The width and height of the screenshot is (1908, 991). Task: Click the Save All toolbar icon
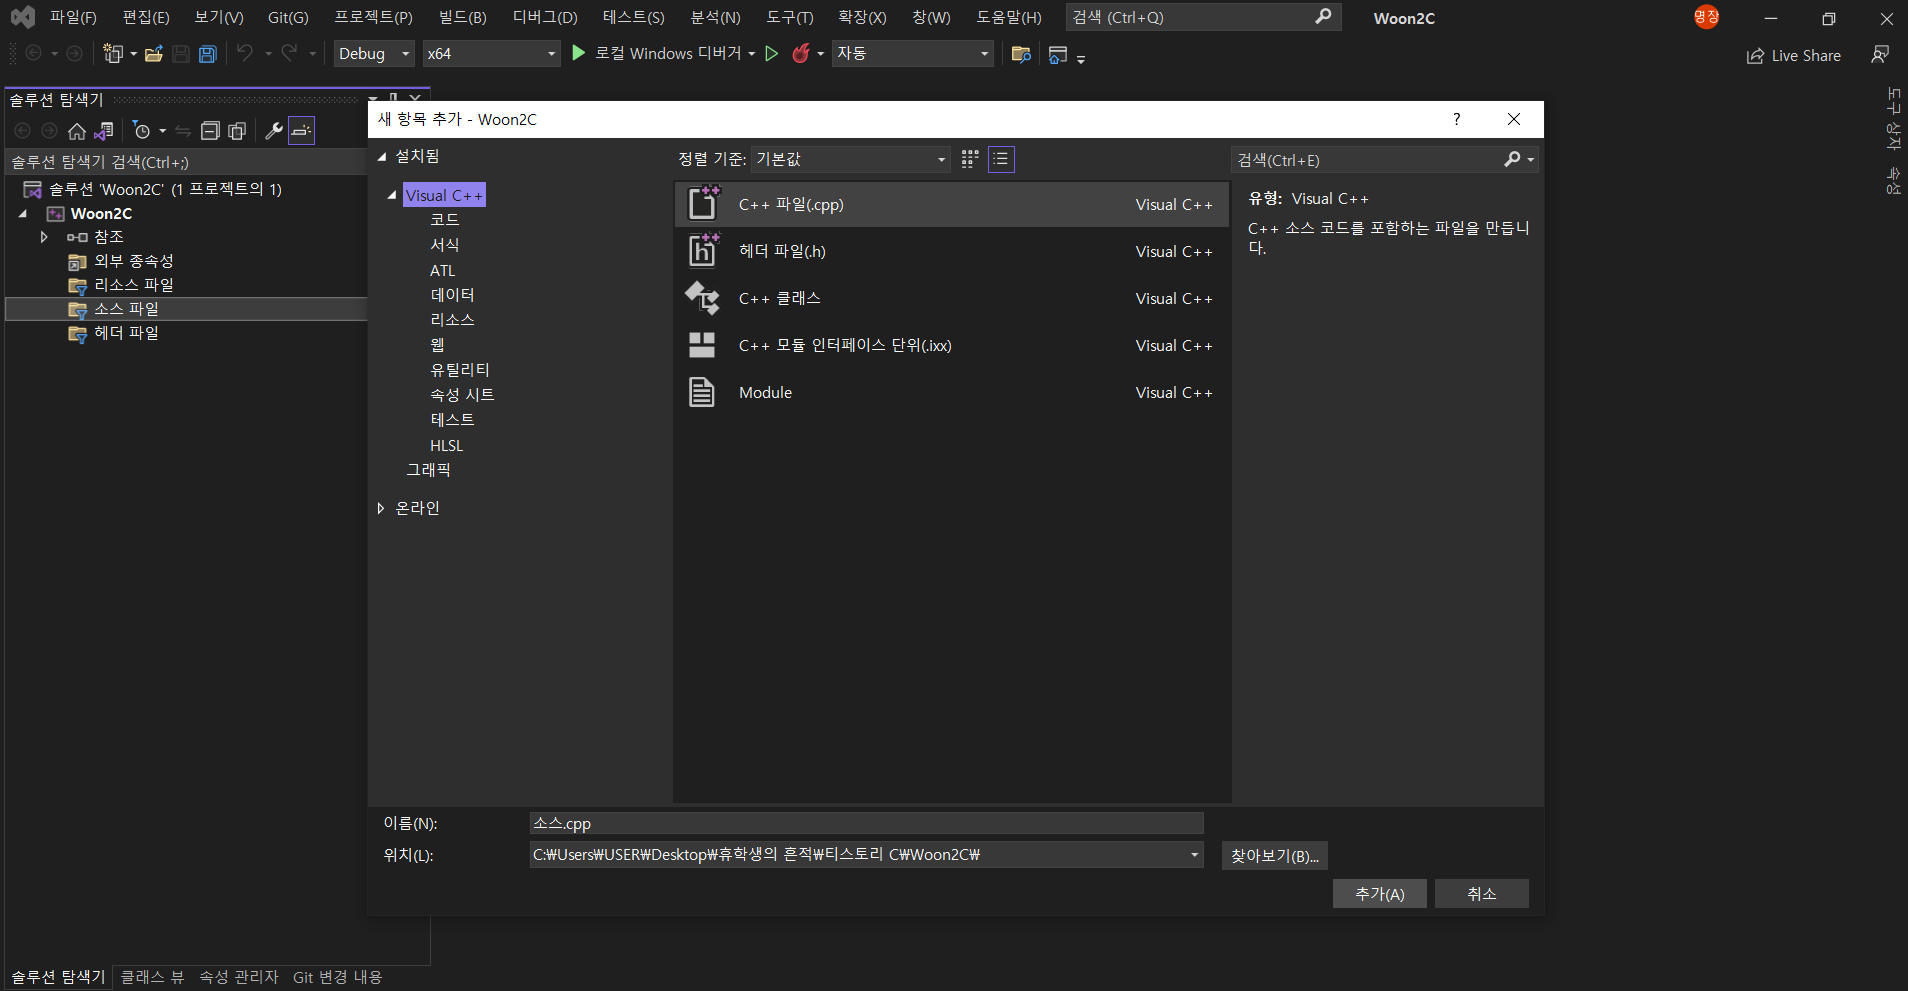tap(208, 54)
